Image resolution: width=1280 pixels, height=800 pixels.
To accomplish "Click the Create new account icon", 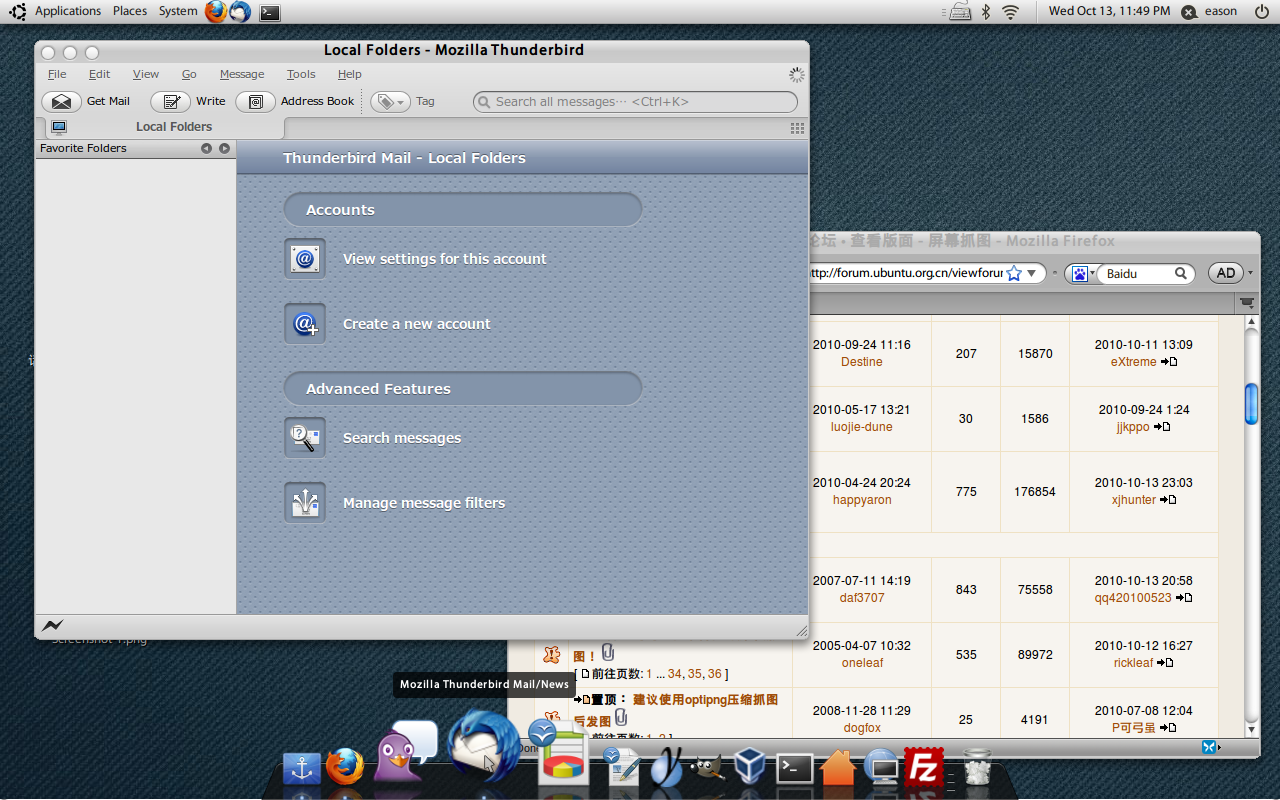I will [x=305, y=324].
